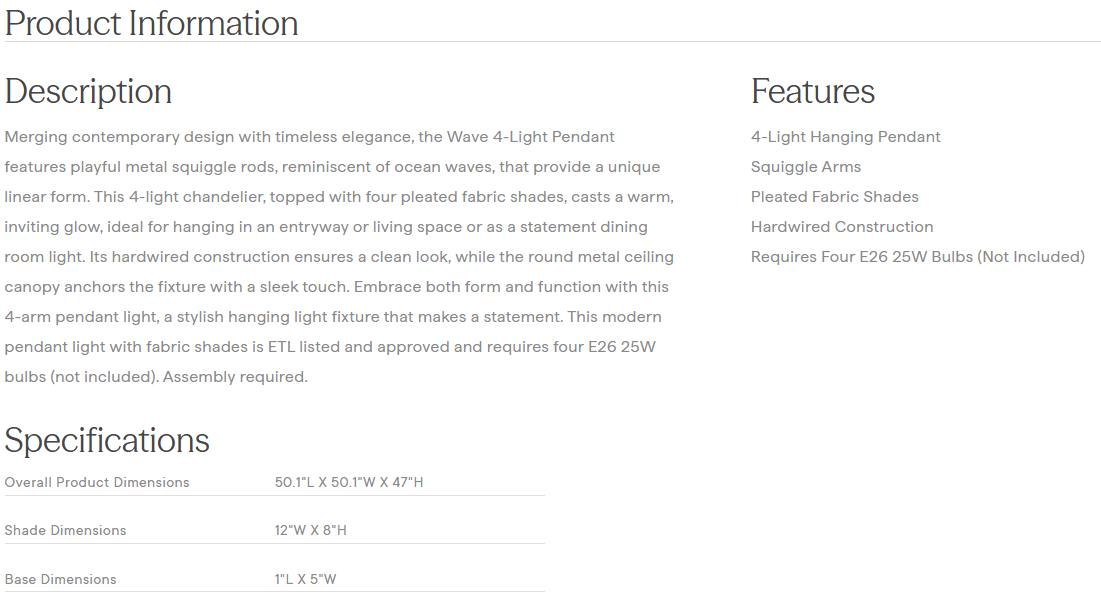
Task: Click the Overall Product Dimensions label
Action: 97,482
